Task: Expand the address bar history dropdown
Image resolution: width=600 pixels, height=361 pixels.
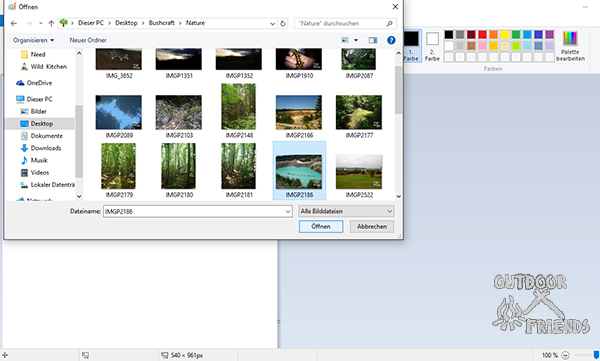Action: [x=272, y=23]
